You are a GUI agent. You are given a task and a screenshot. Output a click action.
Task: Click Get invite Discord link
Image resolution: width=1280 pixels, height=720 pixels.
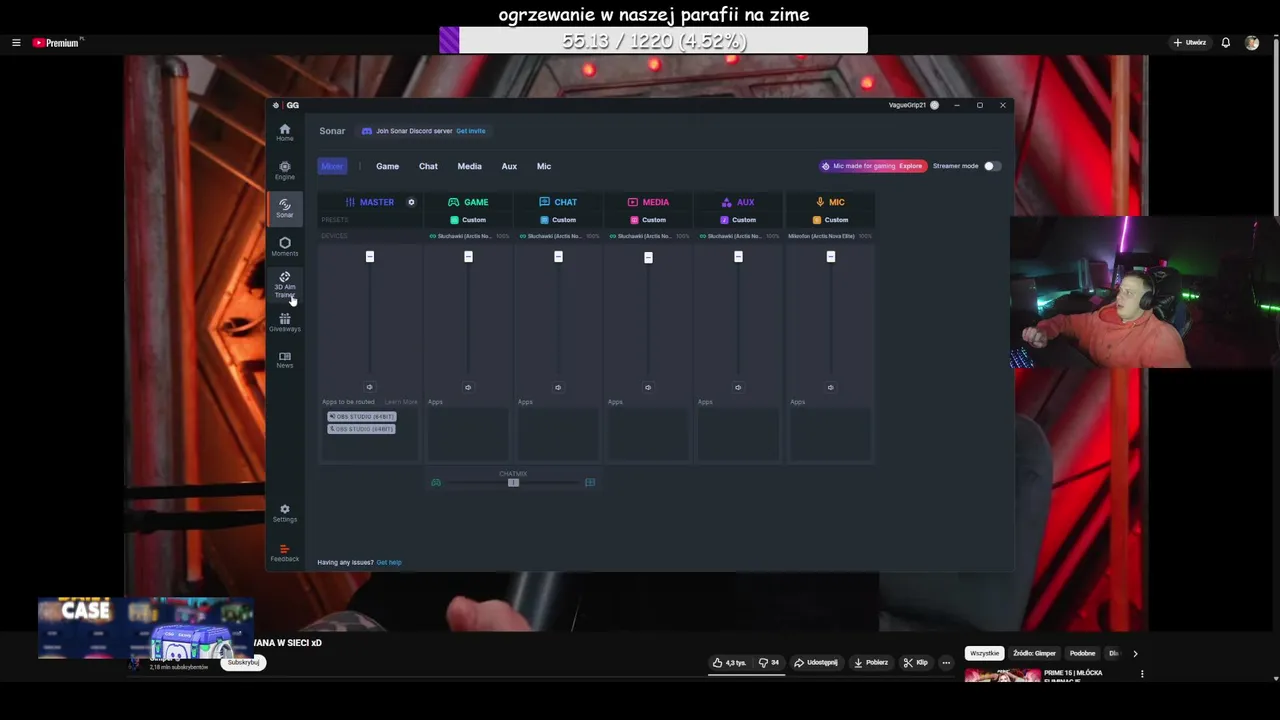point(471,131)
